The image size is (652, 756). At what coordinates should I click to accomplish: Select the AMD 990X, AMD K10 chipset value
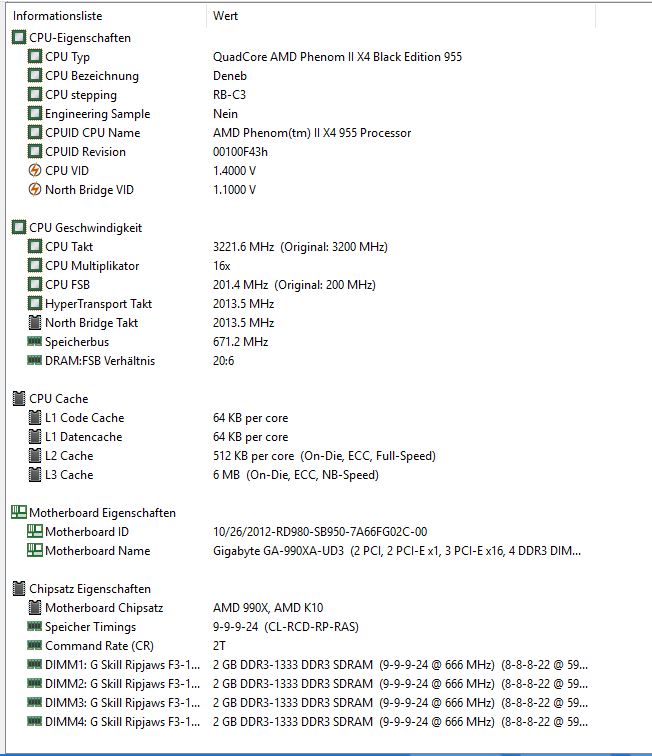(268, 608)
